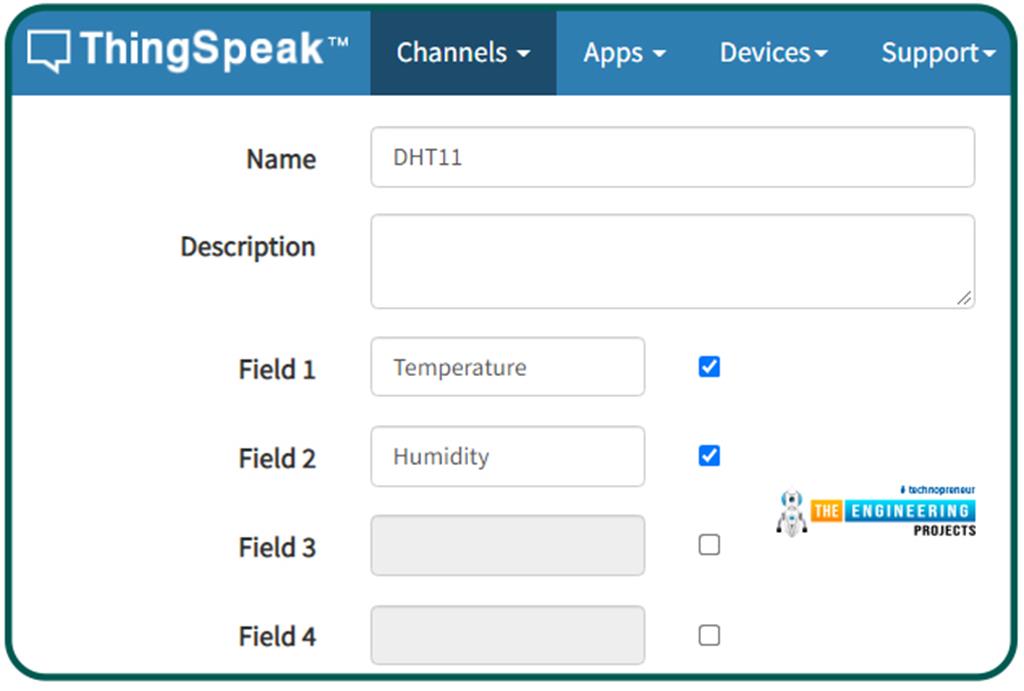Click the PROJECTS text of the watermark
The height and width of the screenshot is (691, 1024).
click(948, 530)
